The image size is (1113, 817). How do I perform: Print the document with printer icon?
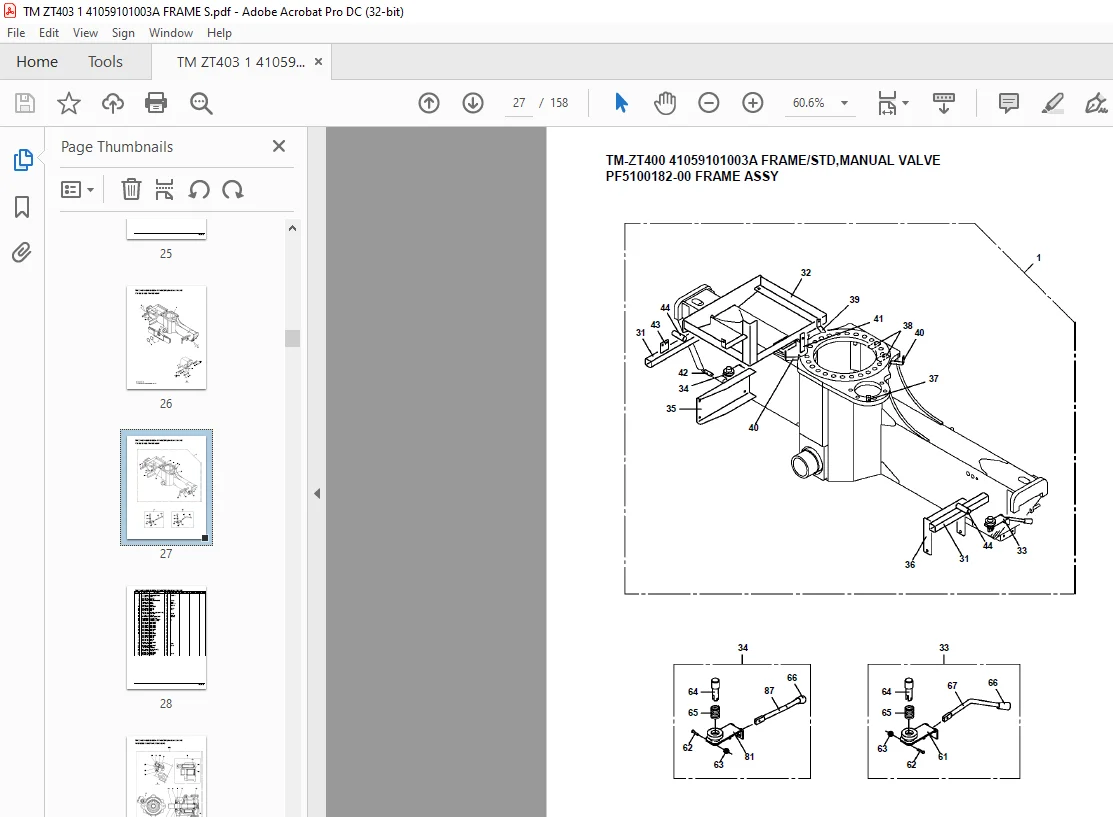coord(156,103)
